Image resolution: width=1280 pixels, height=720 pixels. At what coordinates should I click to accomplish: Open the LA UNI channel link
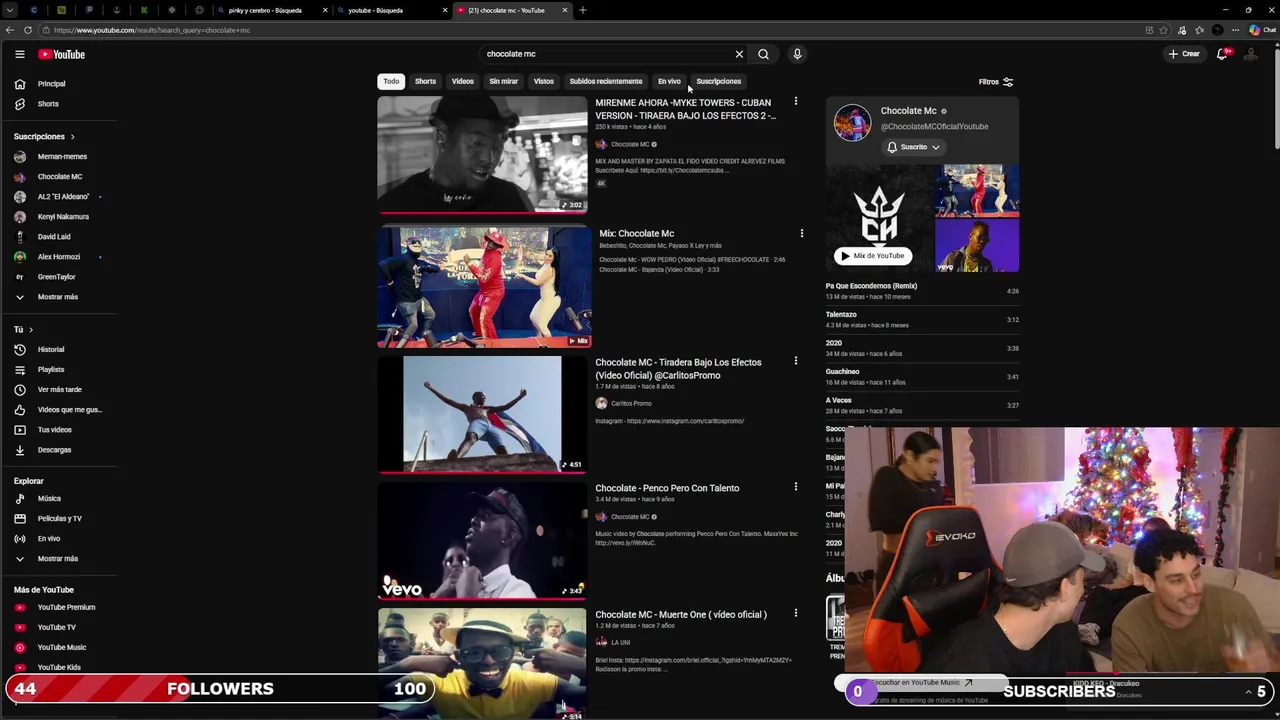[621, 642]
